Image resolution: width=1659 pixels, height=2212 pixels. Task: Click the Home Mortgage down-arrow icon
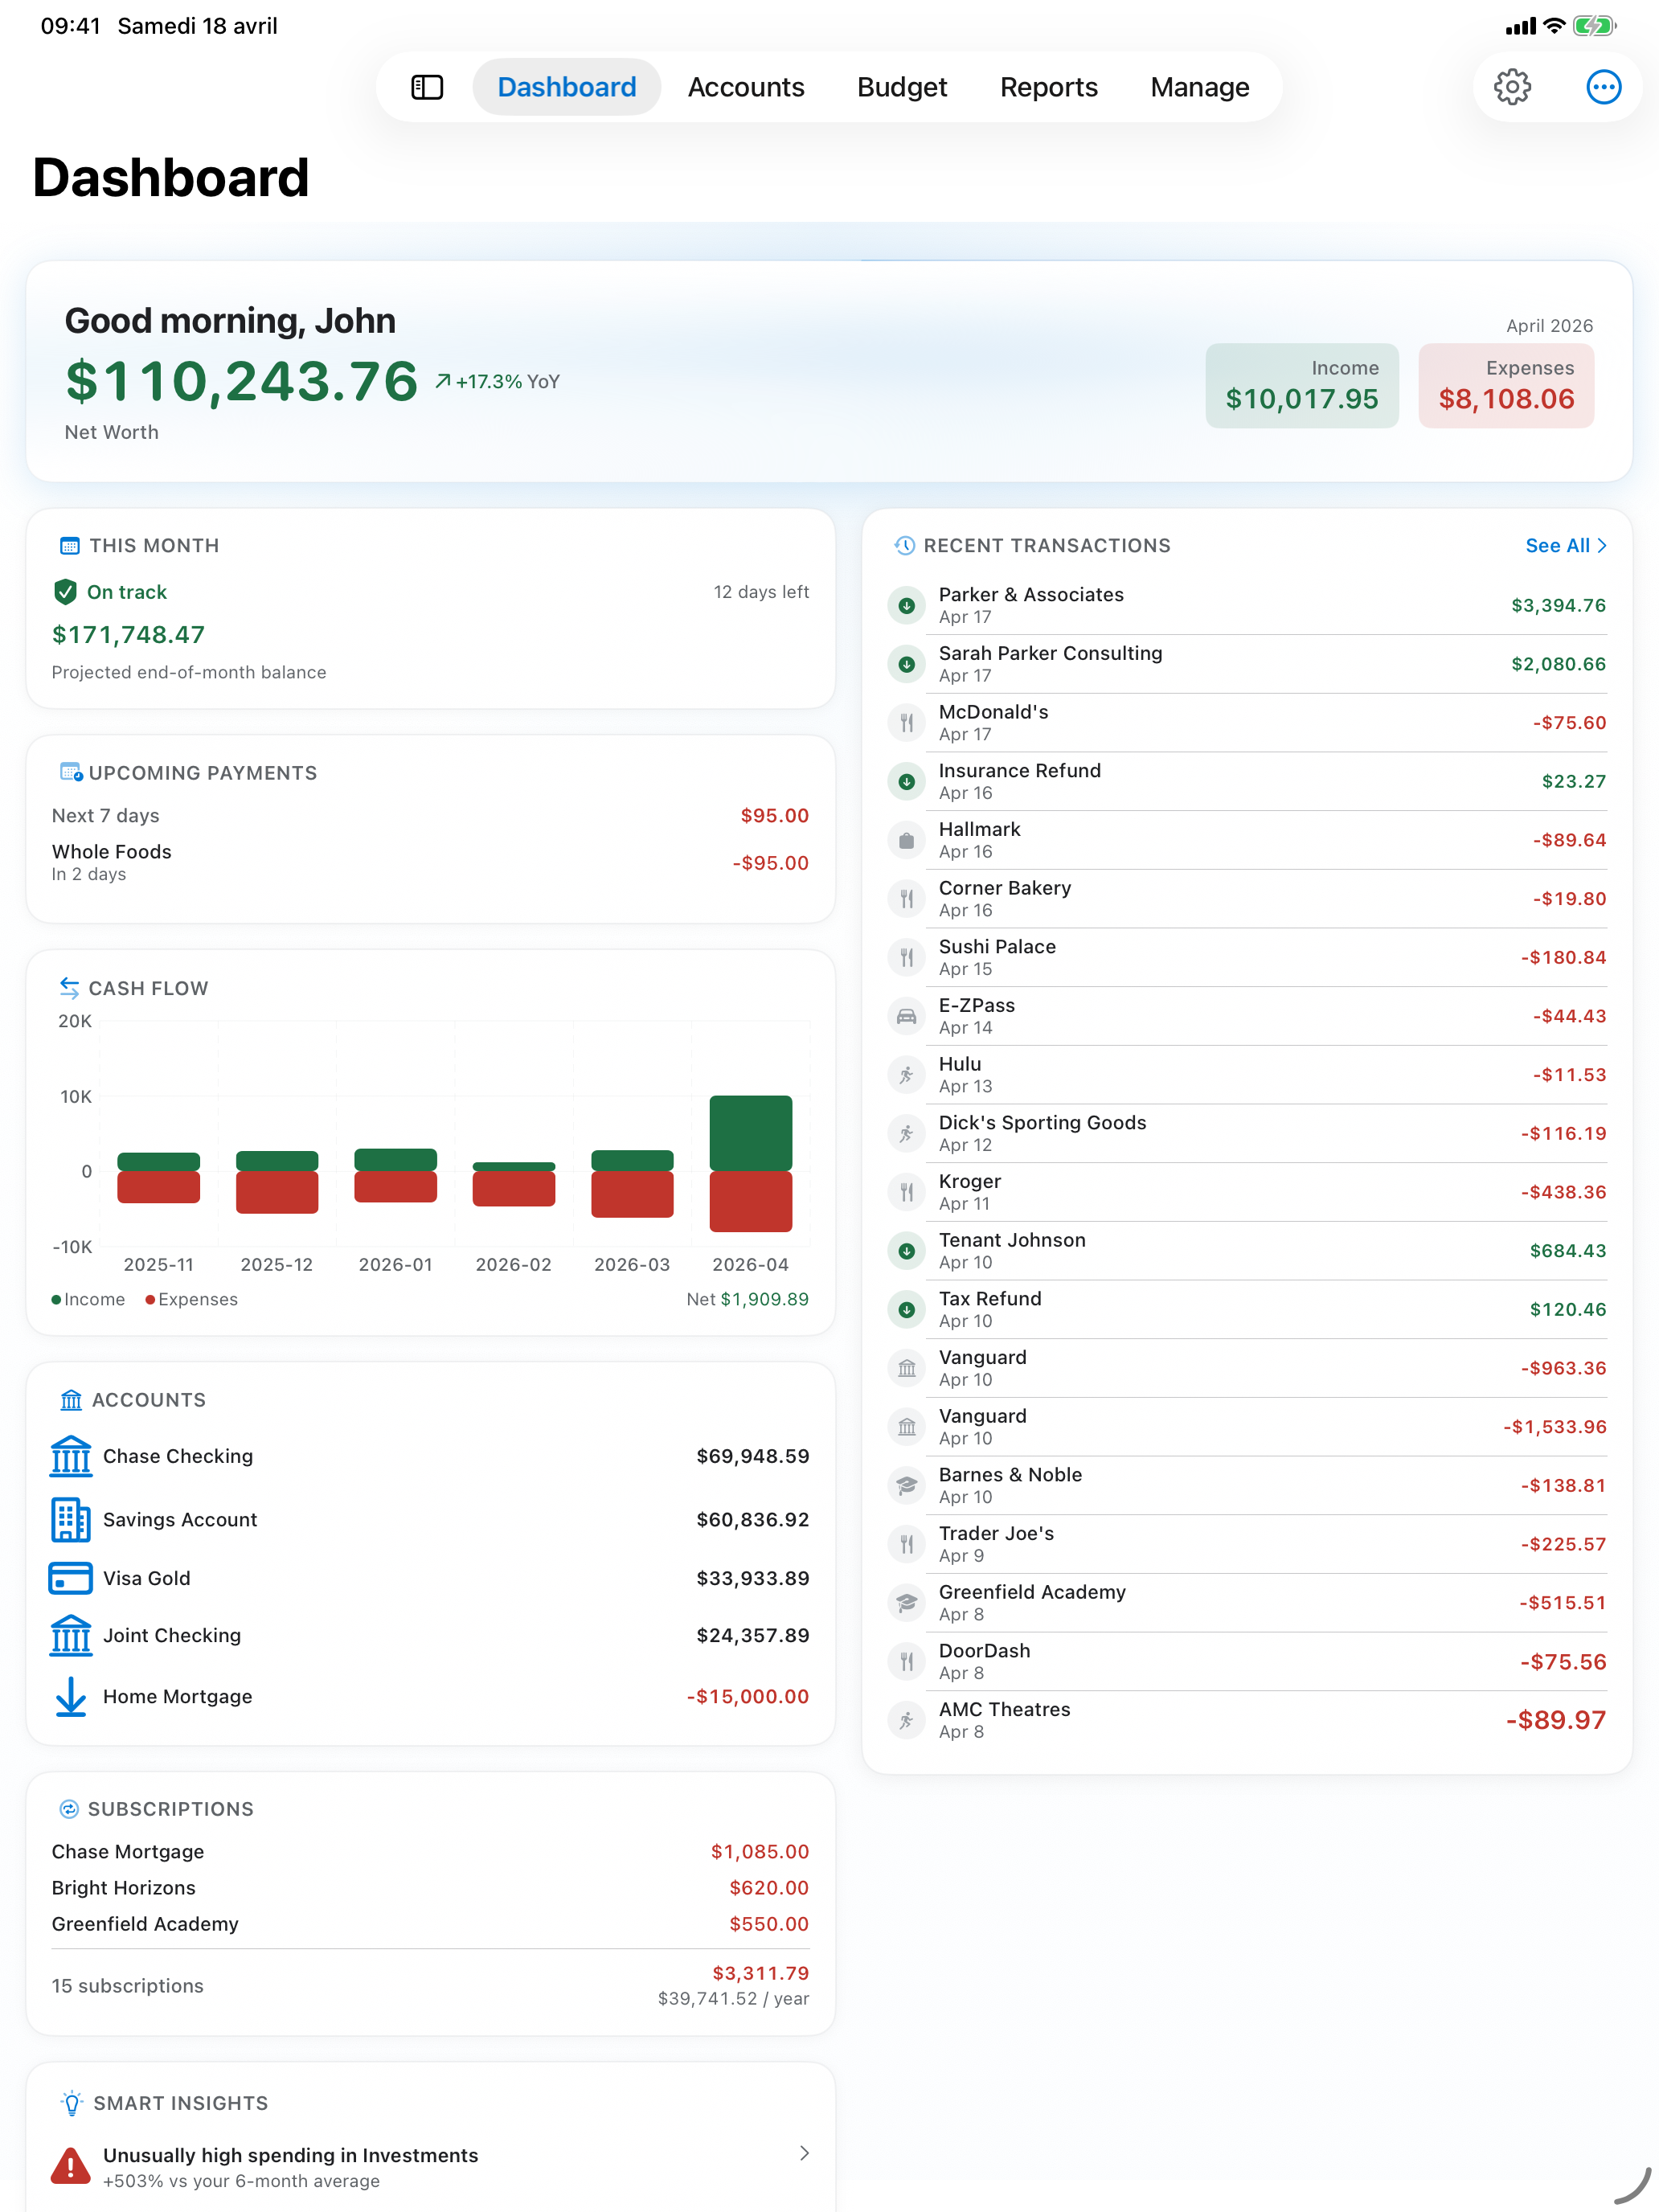[70, 1697]
